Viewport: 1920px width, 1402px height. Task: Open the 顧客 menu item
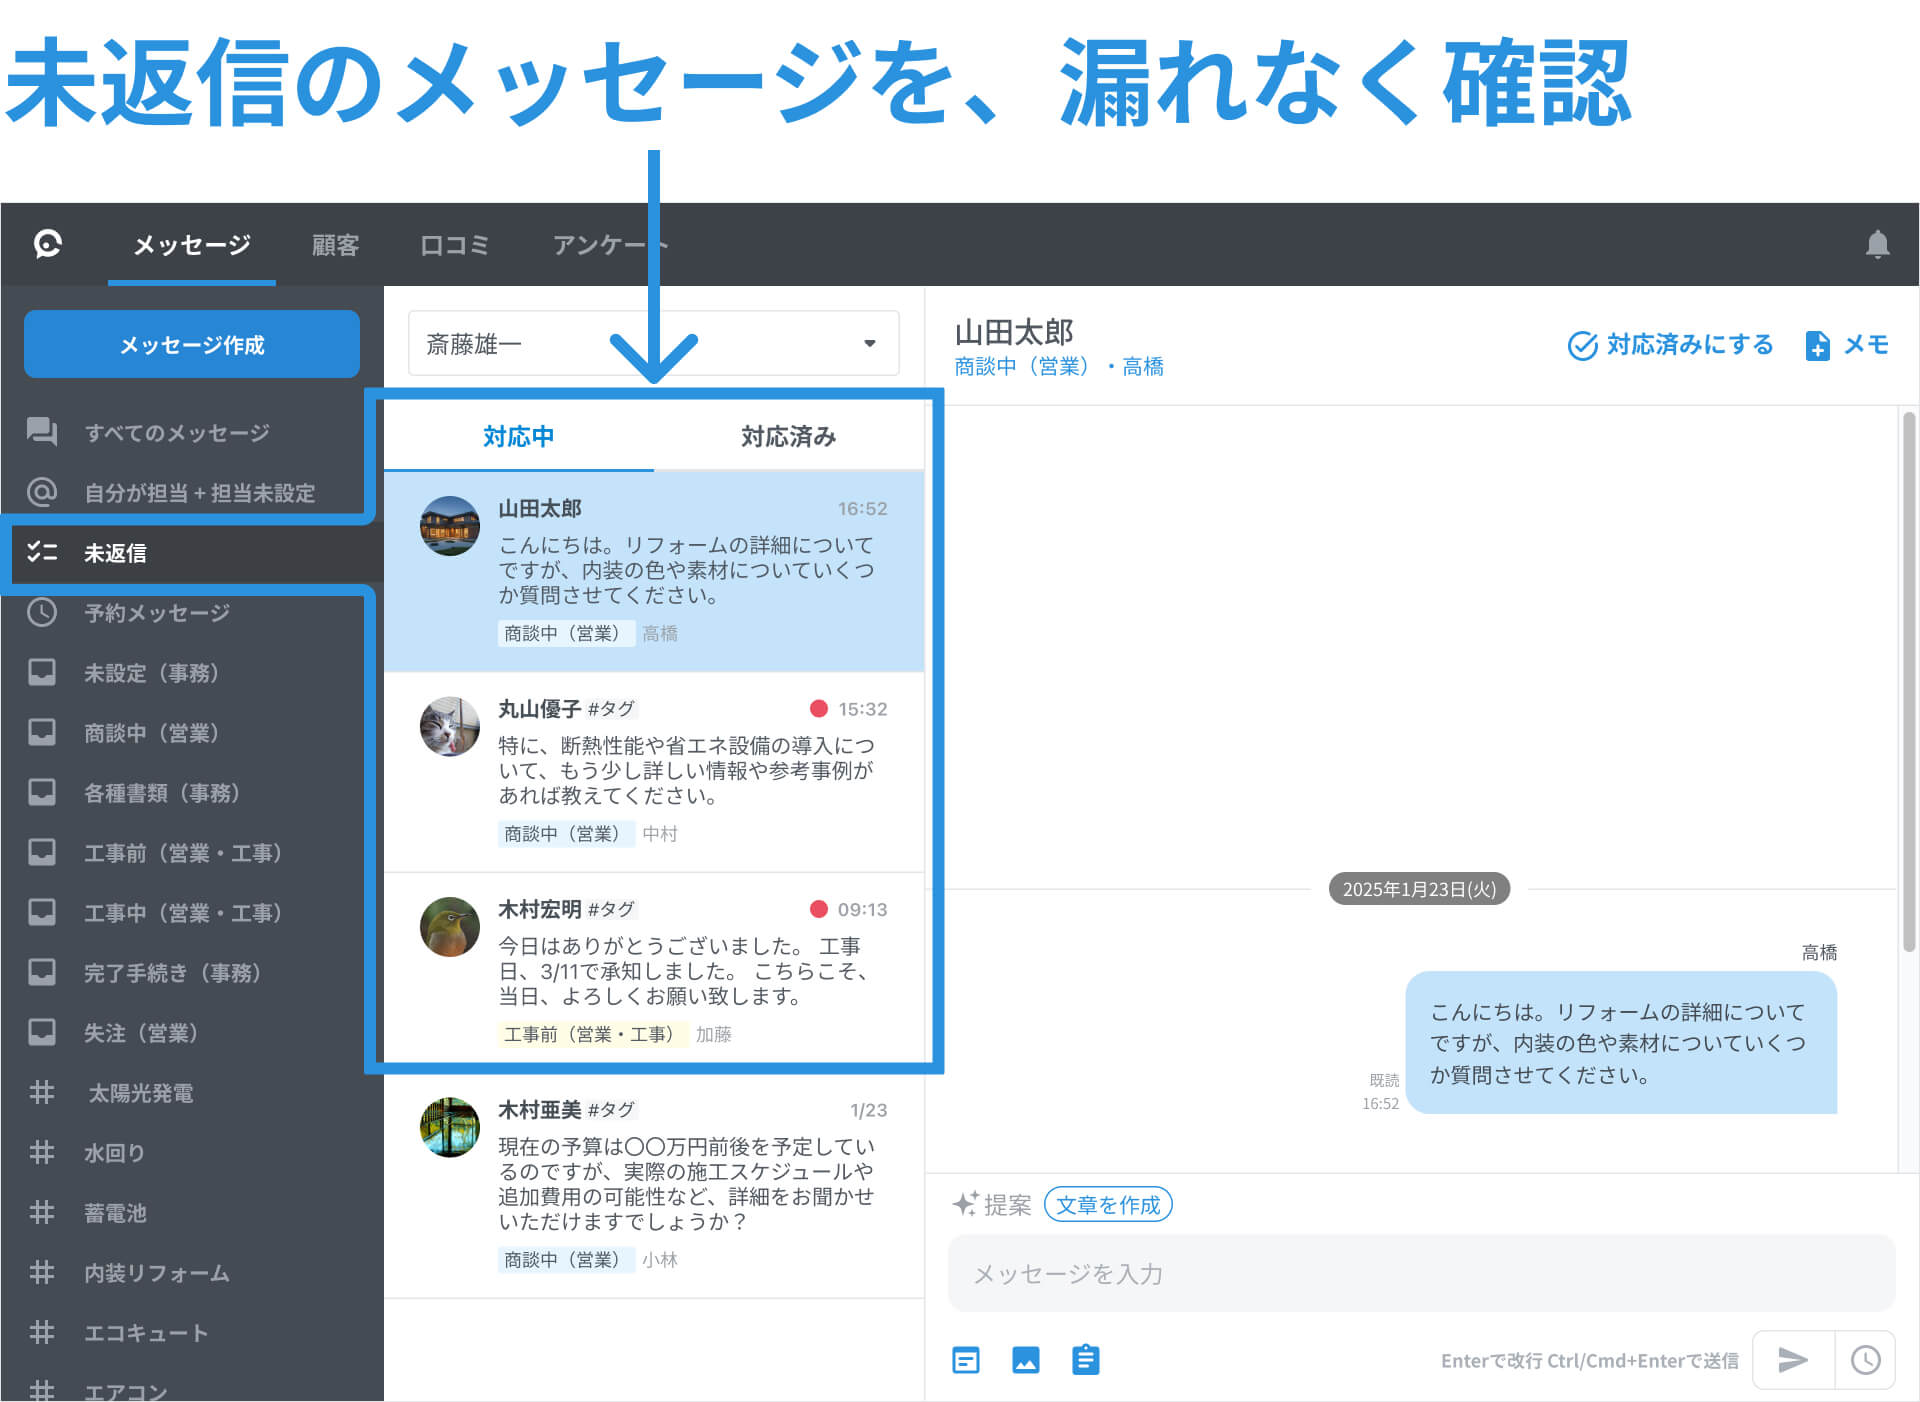coord(335,245)
